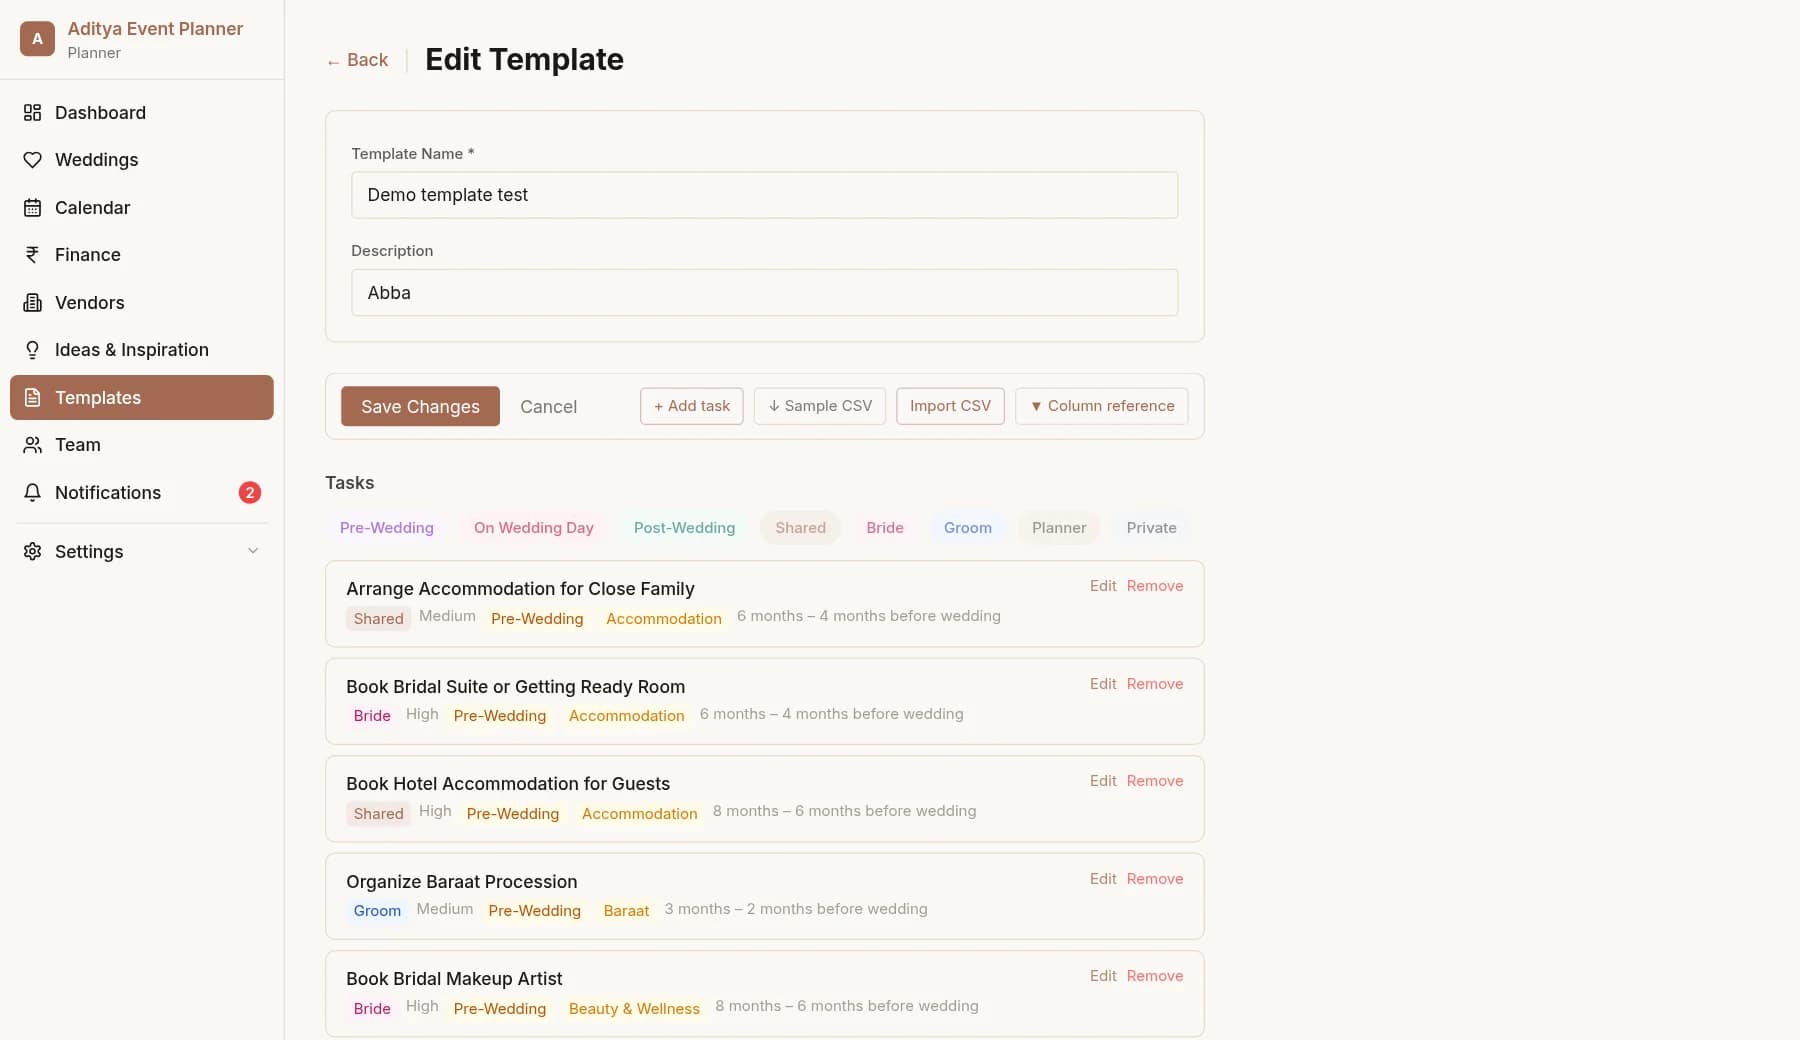Click the Ideas & Inspiration lightbulb icon
Screen dimensions: 1800x1040
tap(32, 350)
